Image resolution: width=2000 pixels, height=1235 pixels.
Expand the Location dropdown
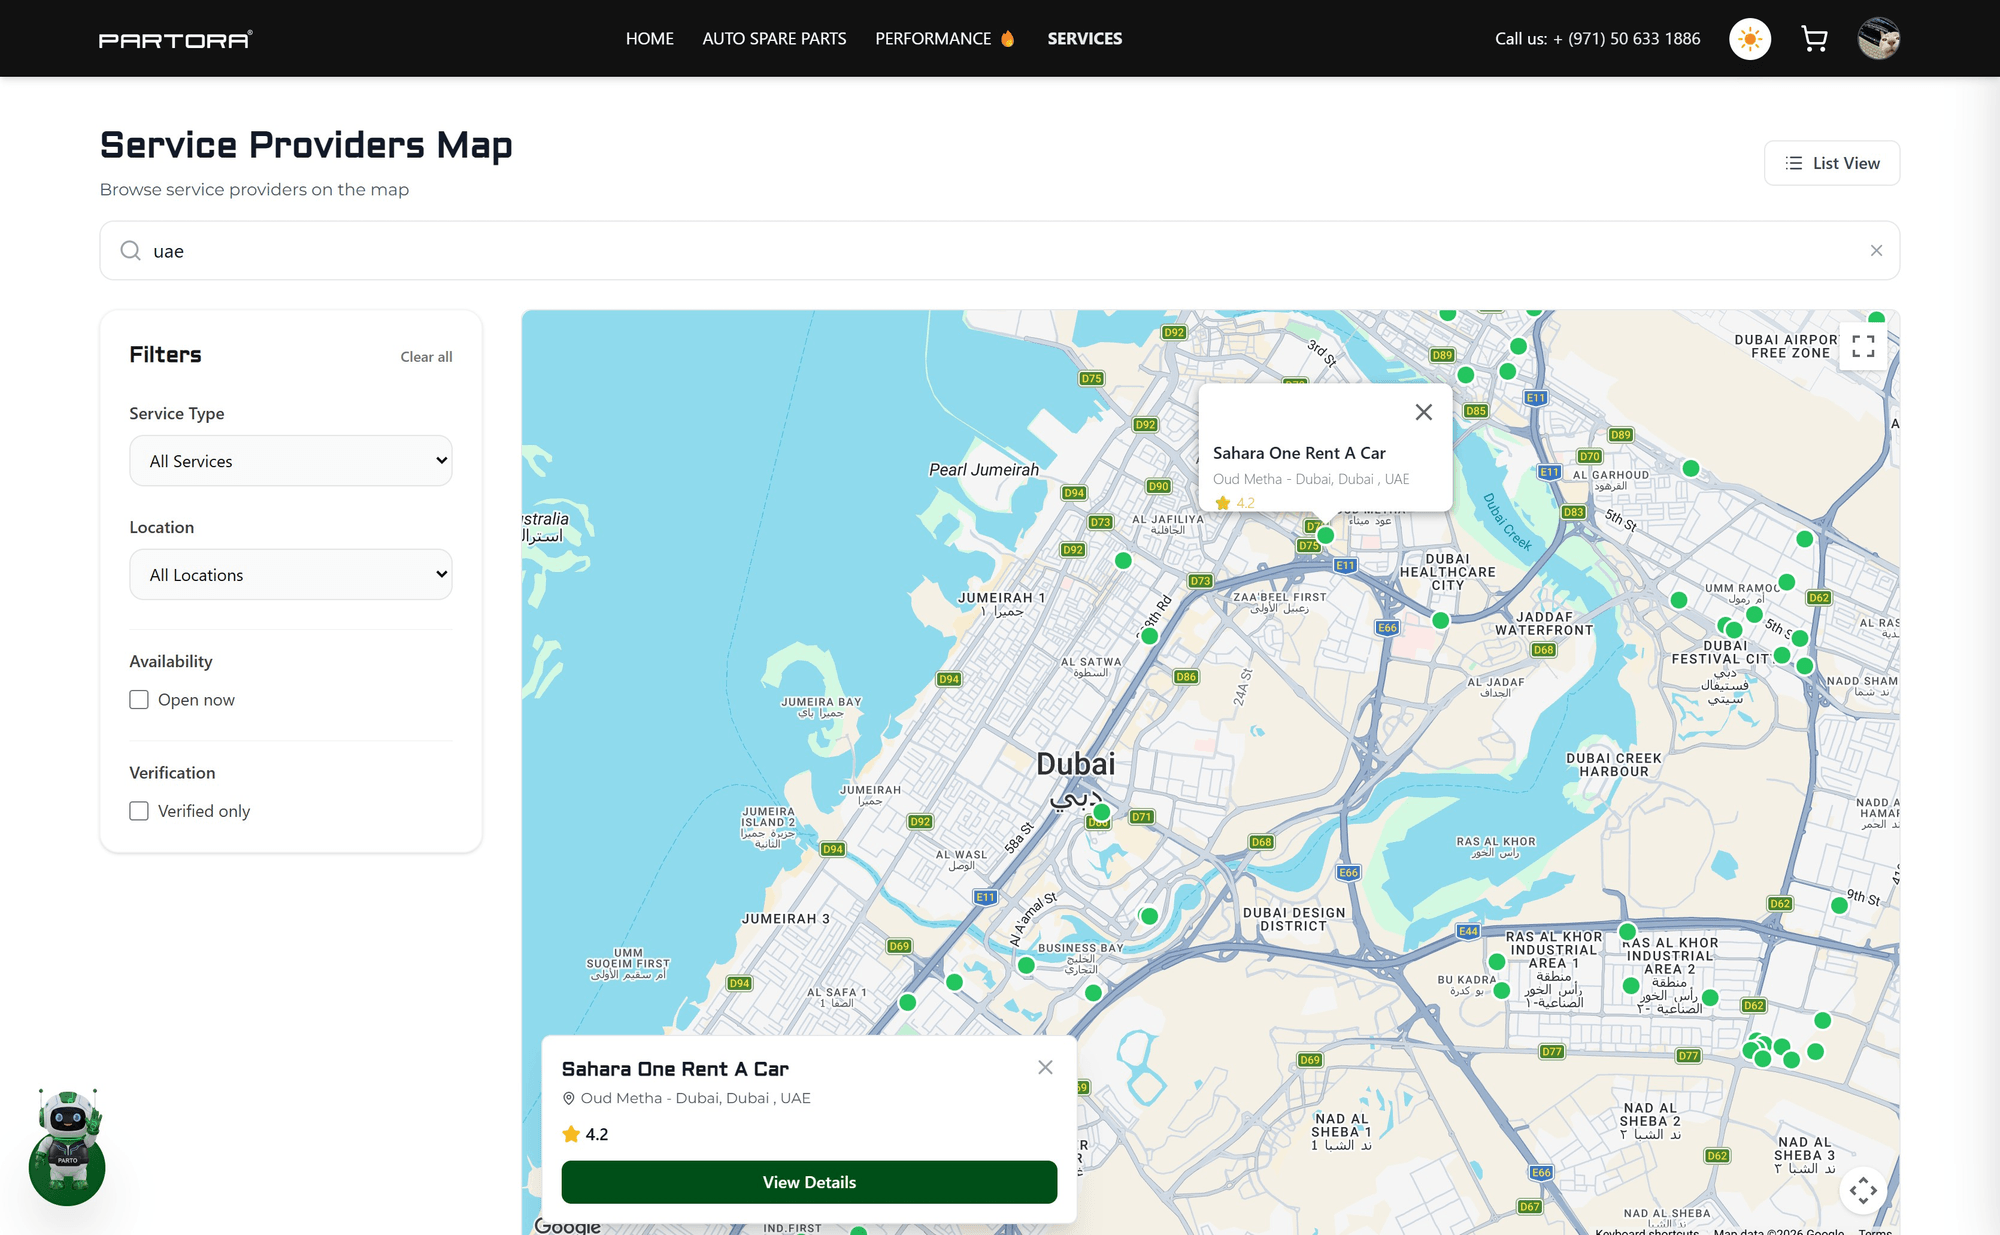291,575
